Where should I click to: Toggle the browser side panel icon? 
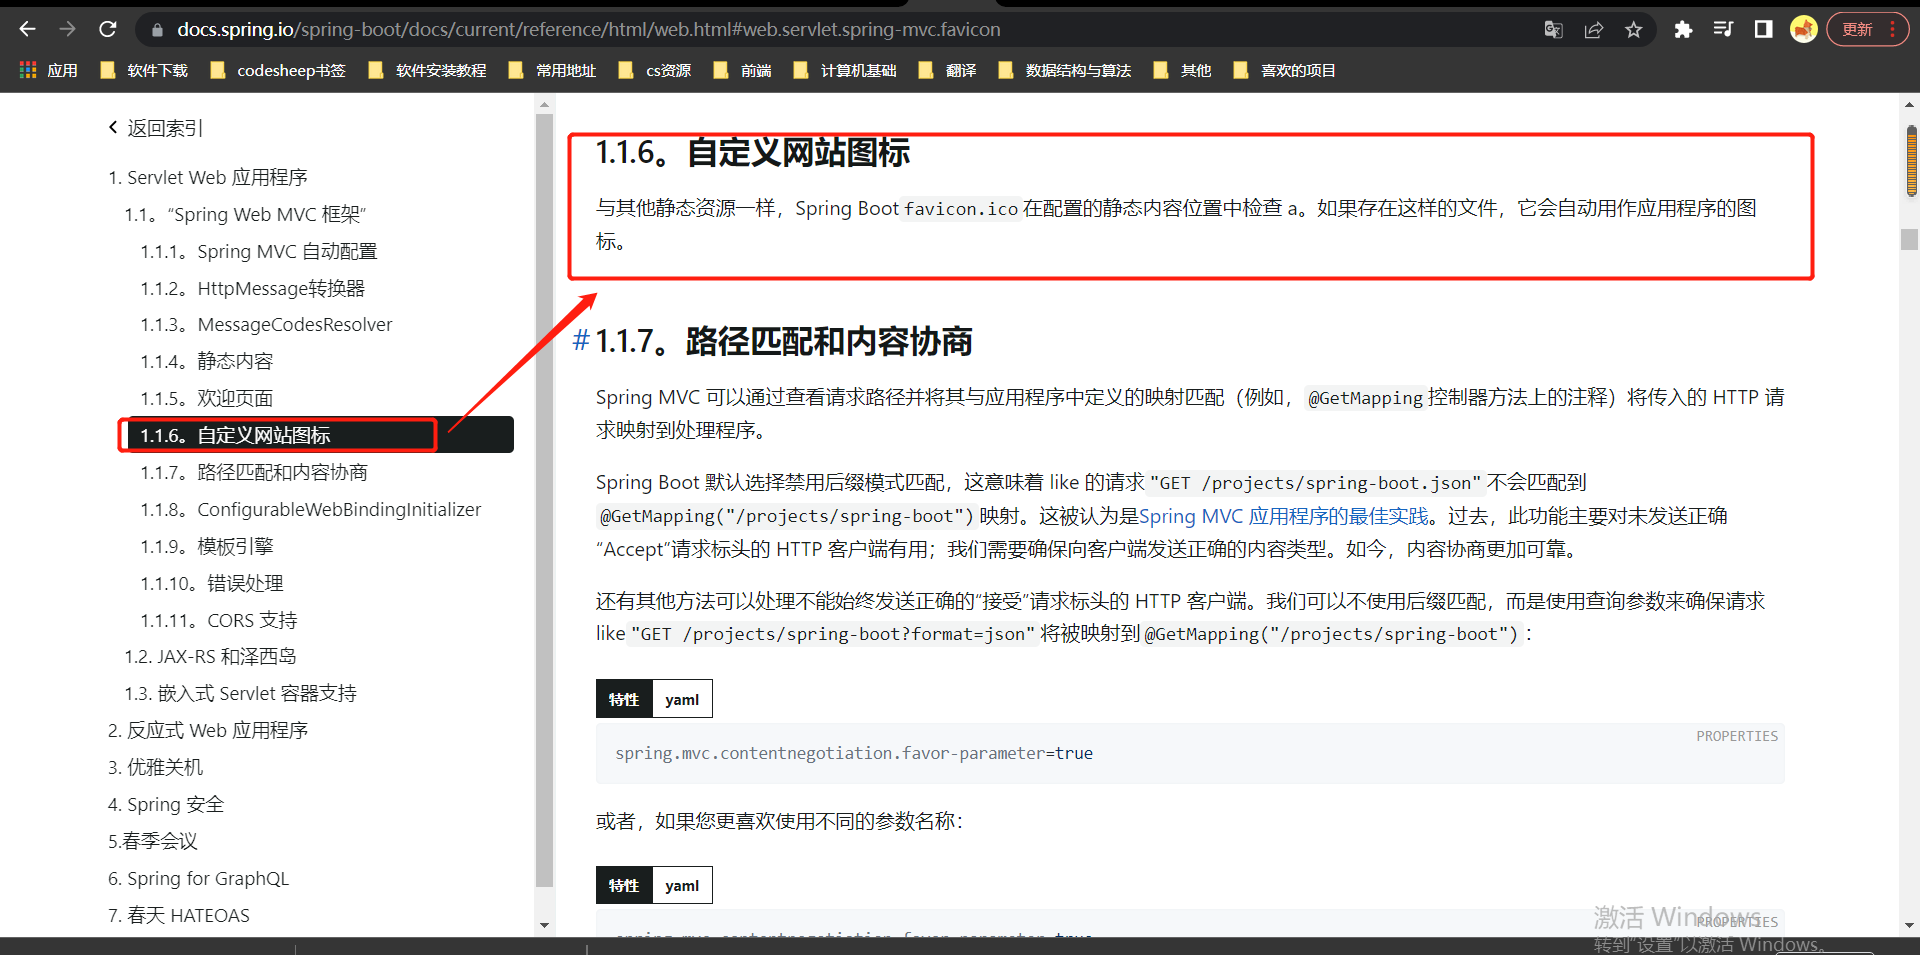tap(1763, 29)
